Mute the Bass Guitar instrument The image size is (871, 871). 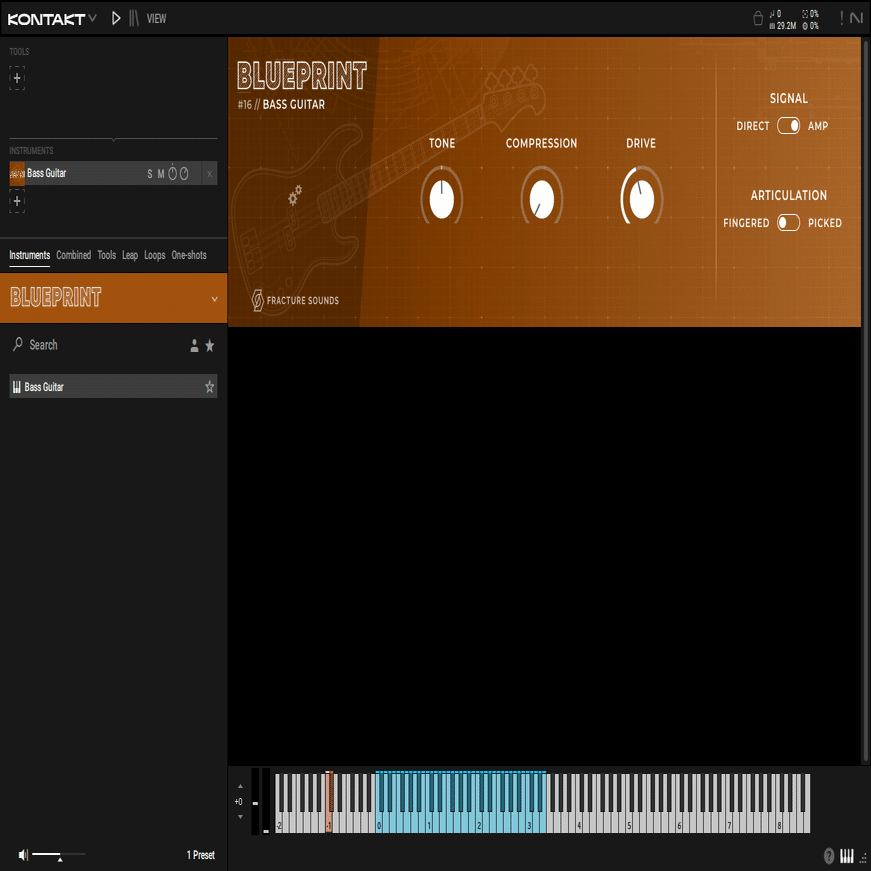(x=161, y=174)
